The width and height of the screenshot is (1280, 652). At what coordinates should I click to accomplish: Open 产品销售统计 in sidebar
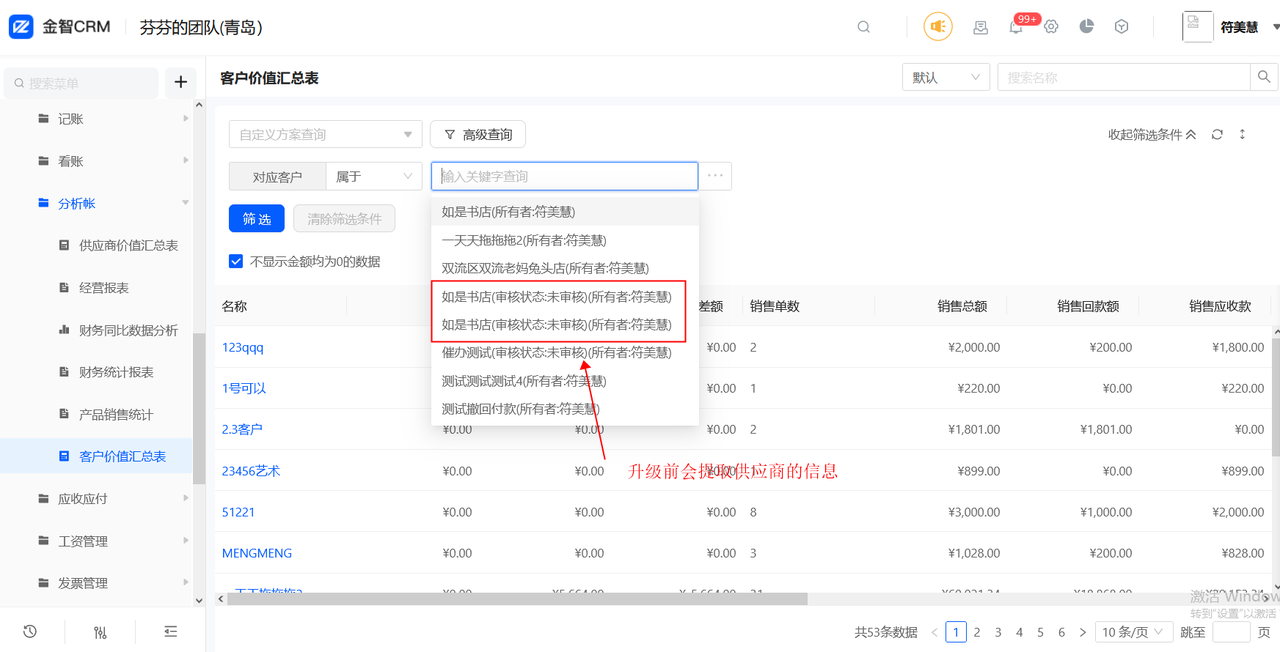pyautogui.click(x=116, y=414)
